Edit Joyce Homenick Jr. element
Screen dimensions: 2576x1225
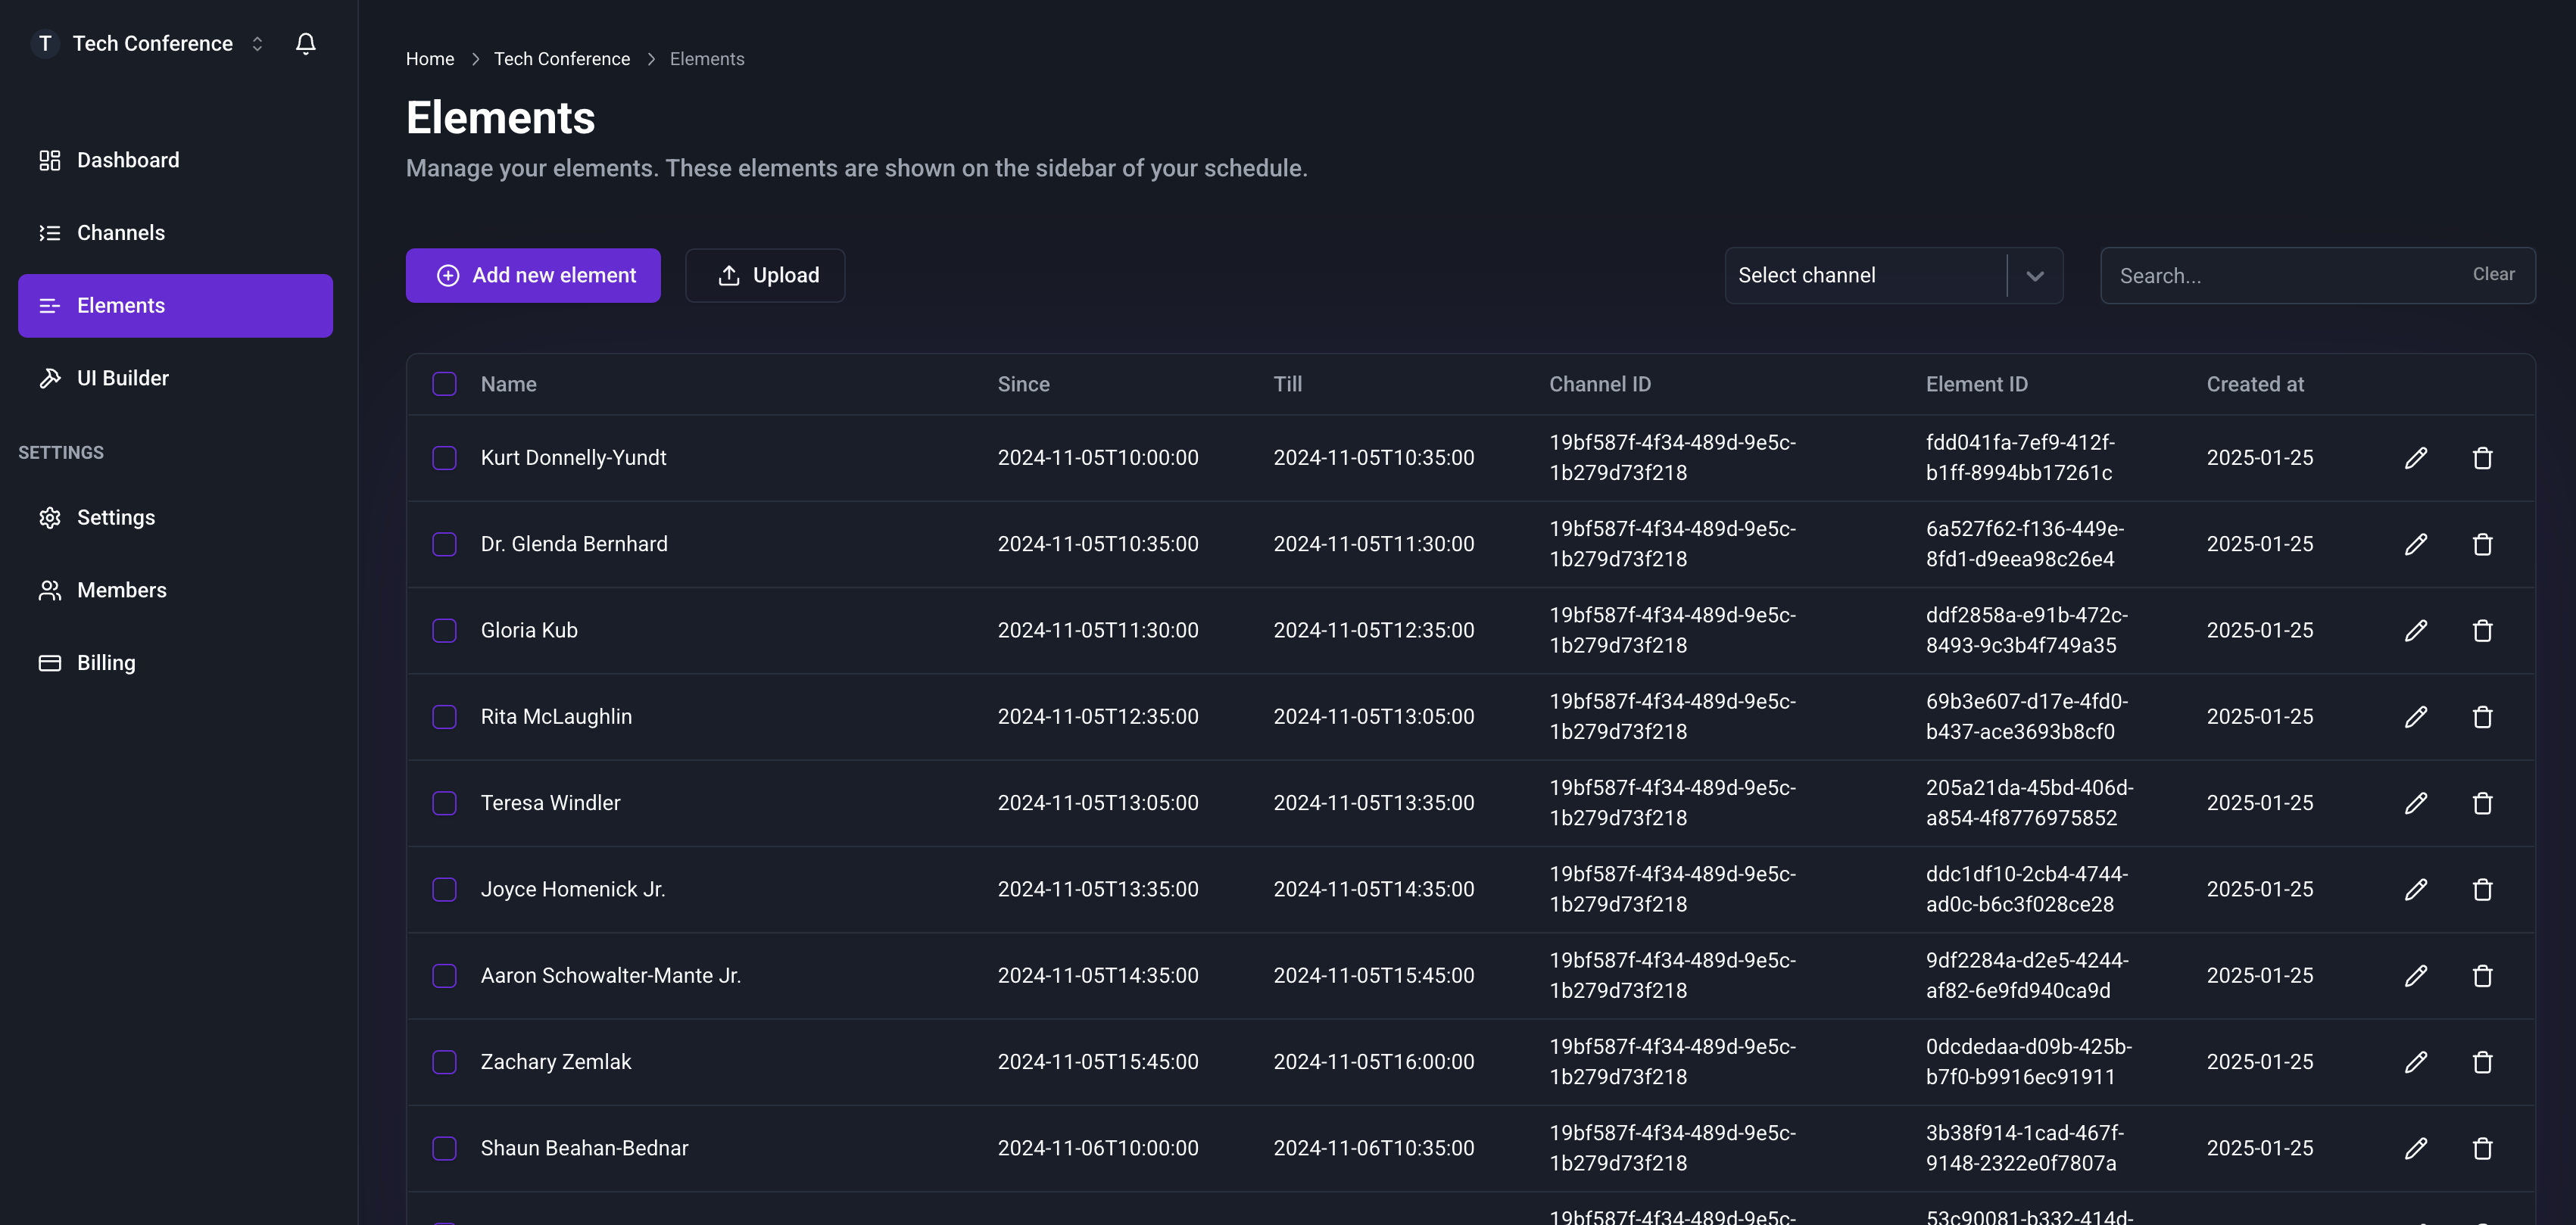[2415, 889]
